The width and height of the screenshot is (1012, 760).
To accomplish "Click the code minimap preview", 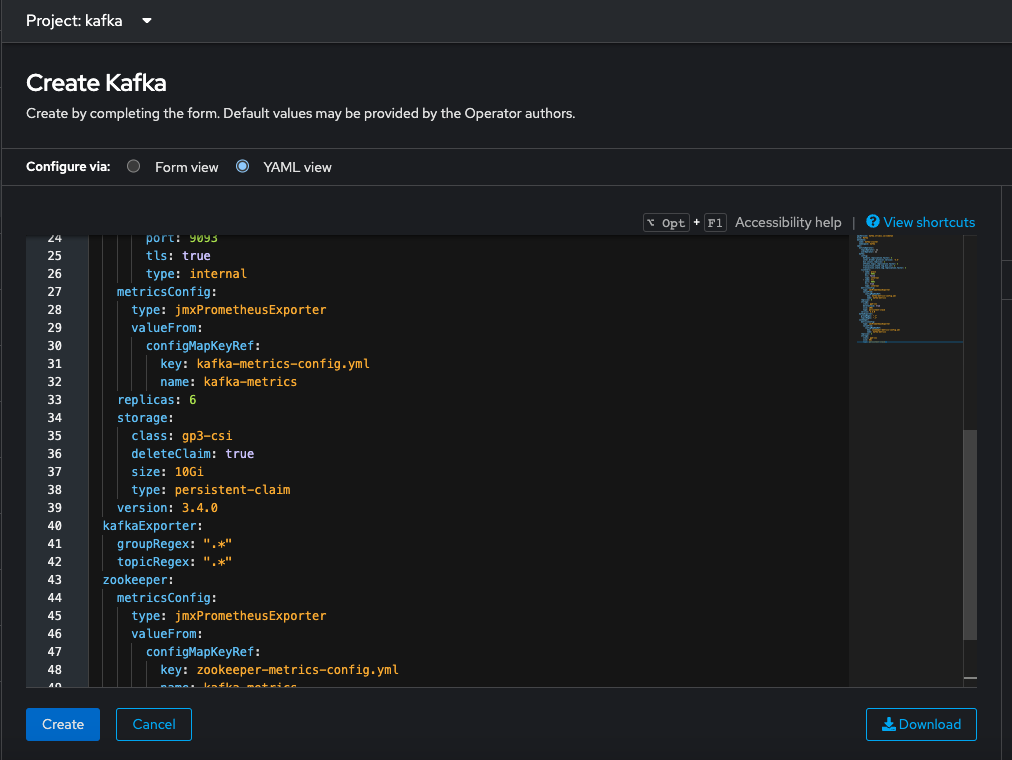I will (907, 289).
